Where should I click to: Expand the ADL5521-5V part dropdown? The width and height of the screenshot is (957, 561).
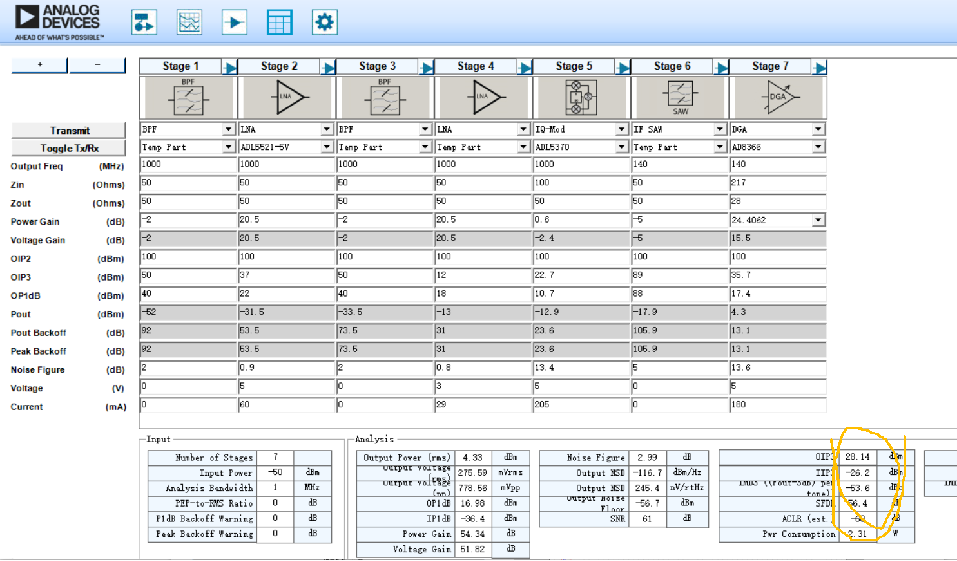click(x=327, y=147)
